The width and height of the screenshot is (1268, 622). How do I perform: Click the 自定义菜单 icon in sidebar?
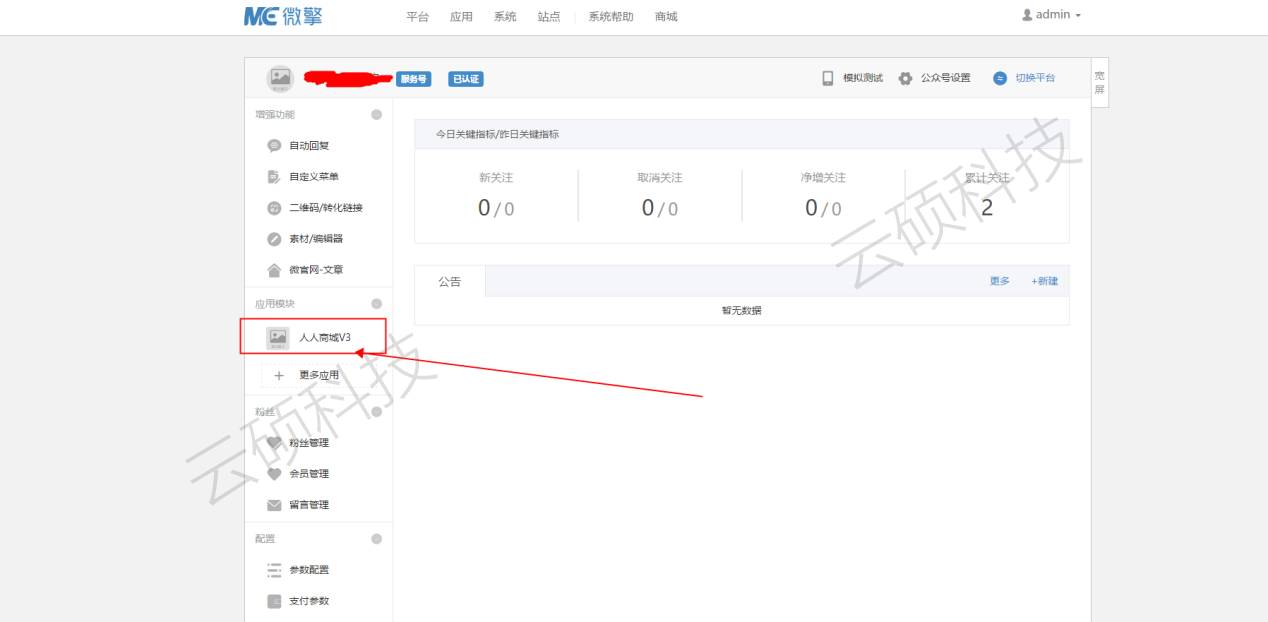coord(274,177)
